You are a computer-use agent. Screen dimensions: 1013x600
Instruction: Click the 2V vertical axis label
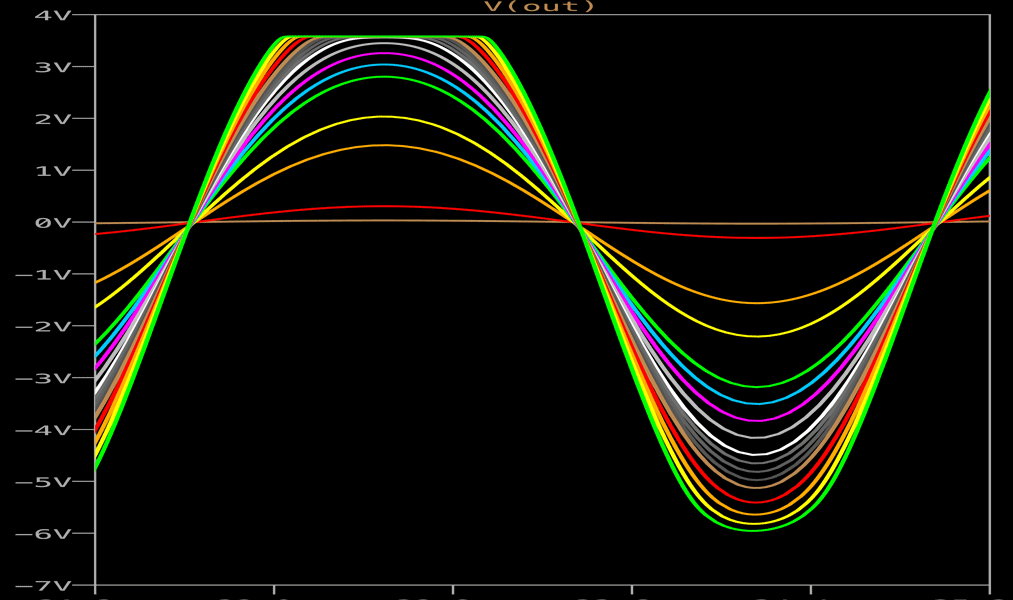coord(52,119)
